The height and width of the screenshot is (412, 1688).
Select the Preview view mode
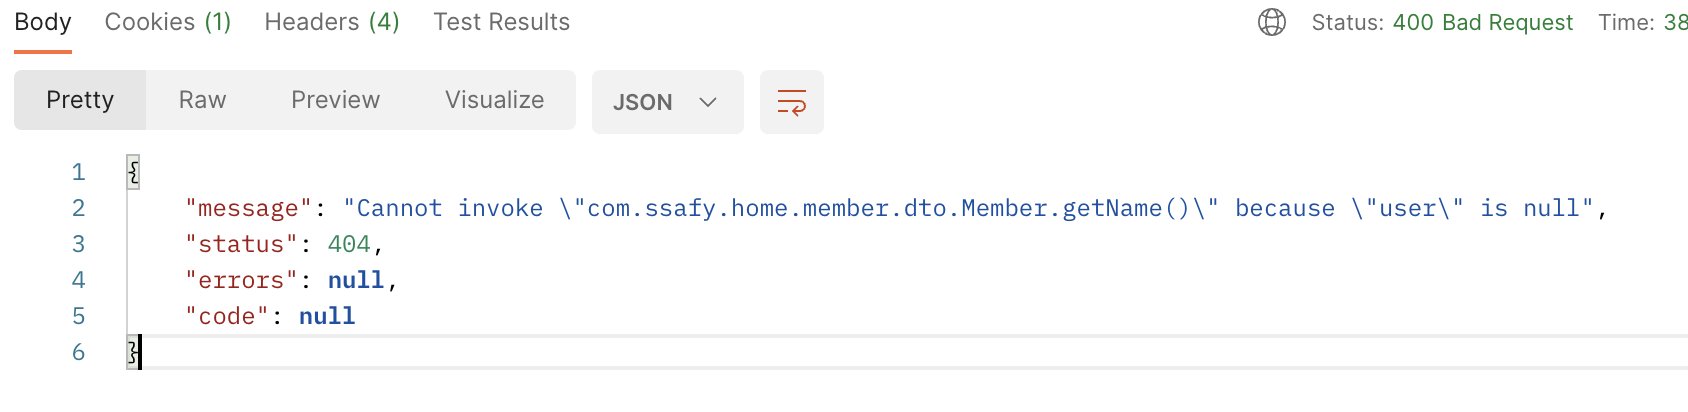point(335,100)
